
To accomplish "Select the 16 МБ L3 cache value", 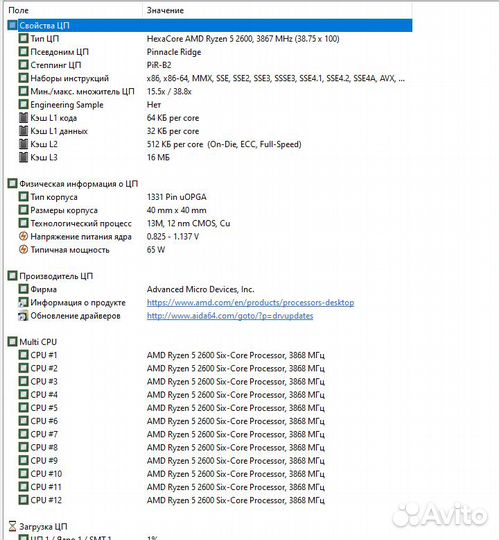I will [x=158, y=157].
